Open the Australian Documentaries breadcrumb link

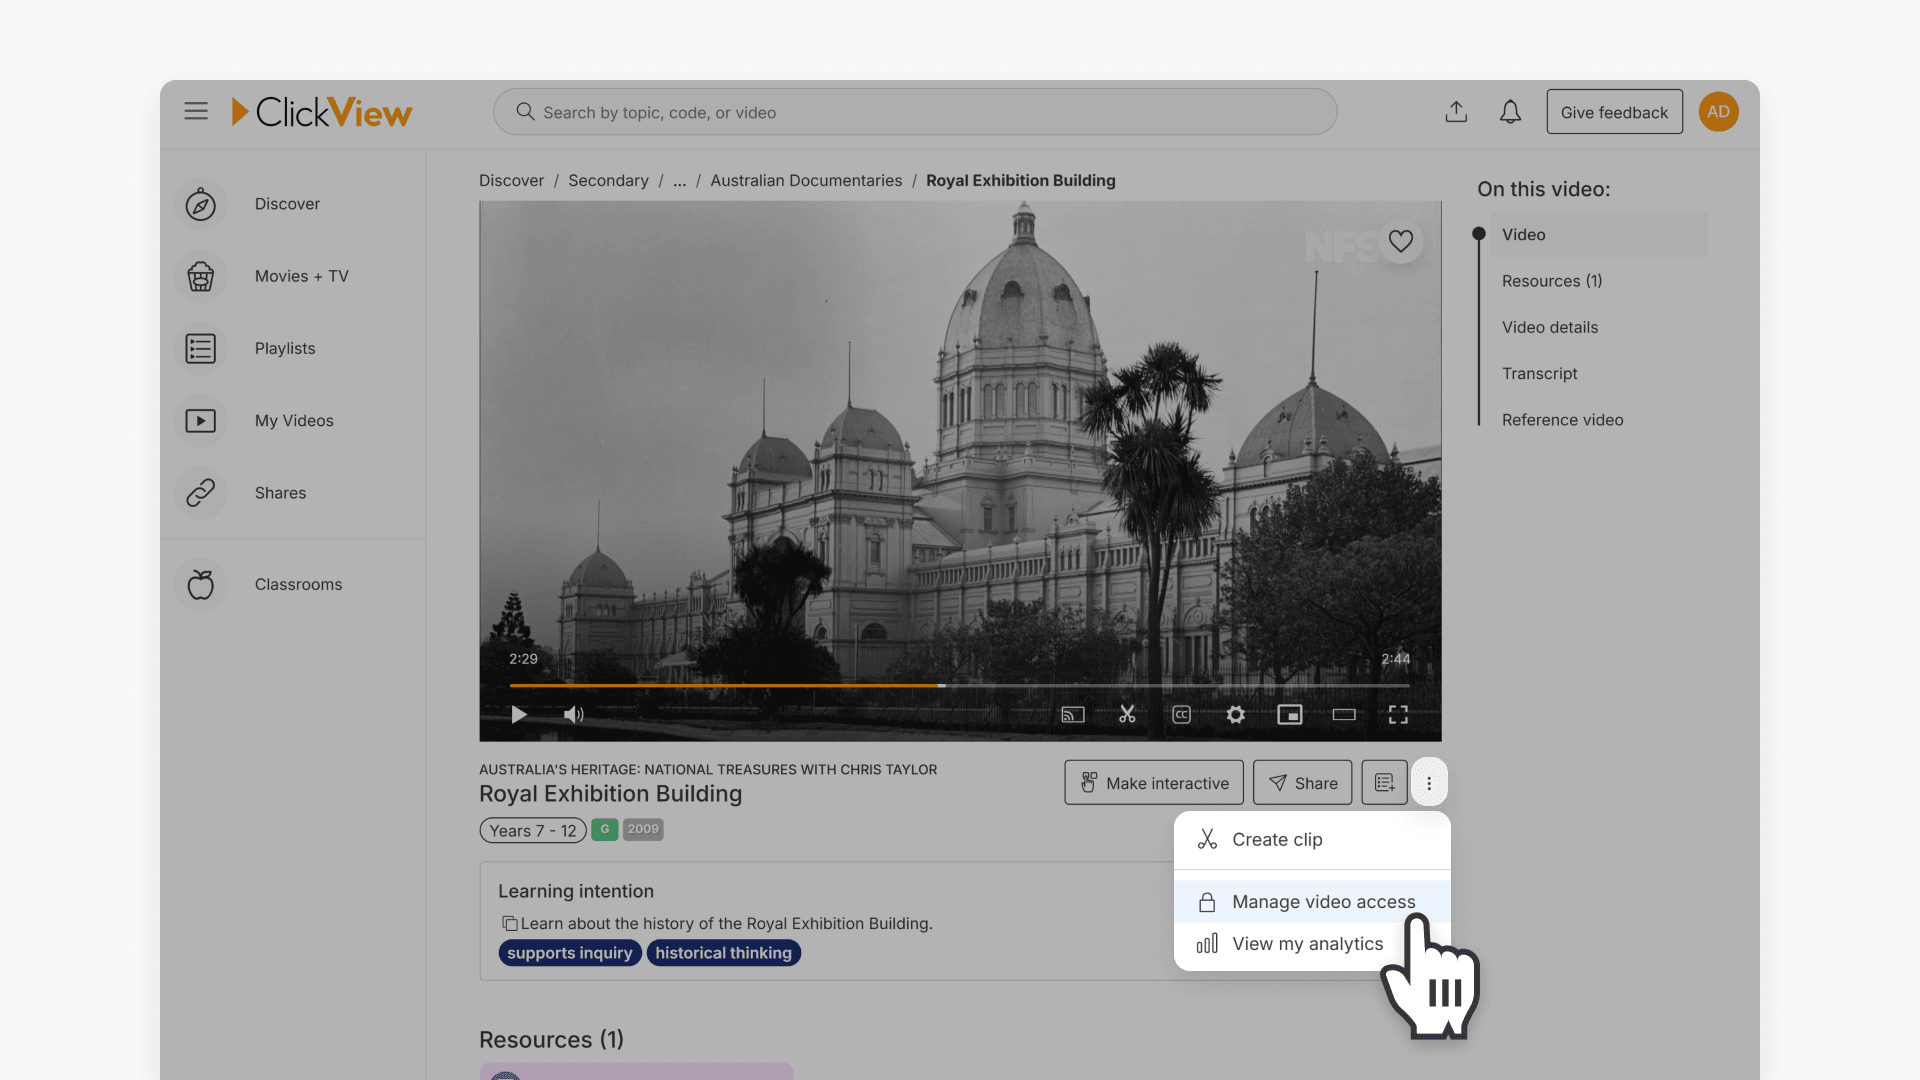coord(806,180)
